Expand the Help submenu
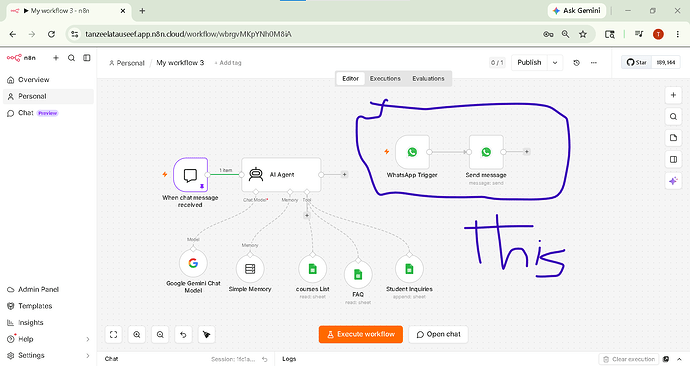 click(x=88, y=339)
